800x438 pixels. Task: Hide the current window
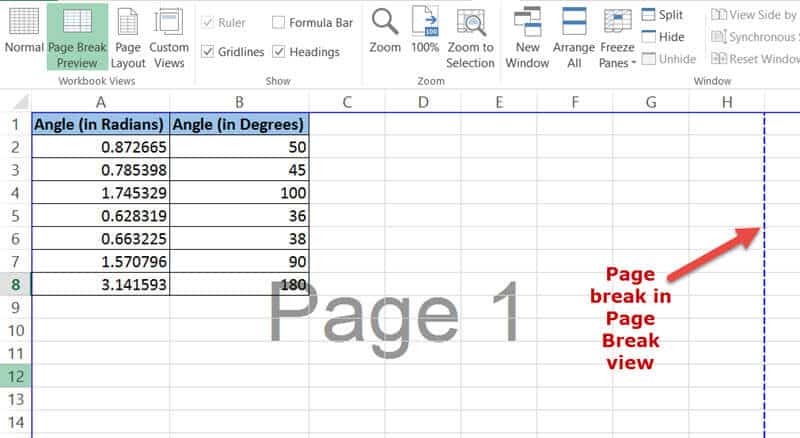[663, 37]
